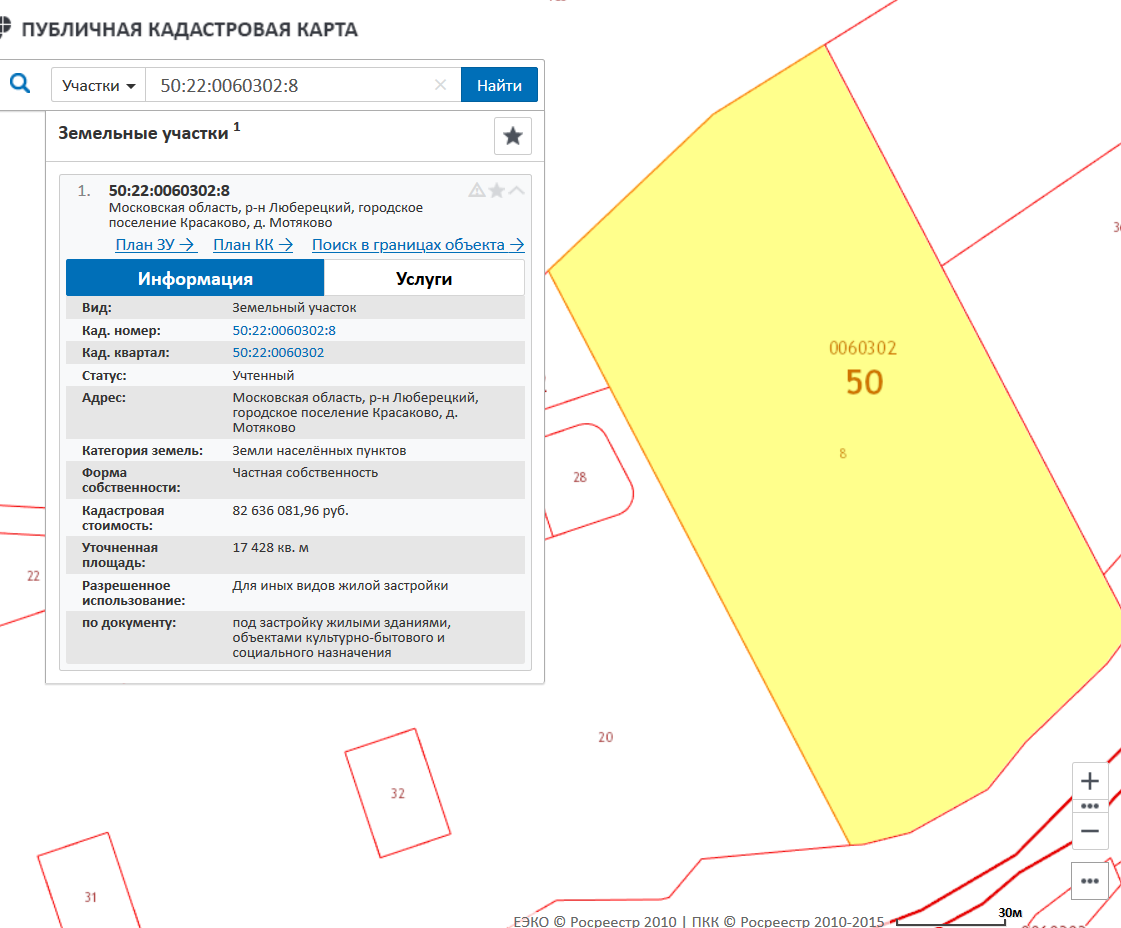Image resolution: width=1121 pixels, height=928 pixels.
Task: Expand the zoom level dots between plus and minus
Action: click(x=1090, y=806)
